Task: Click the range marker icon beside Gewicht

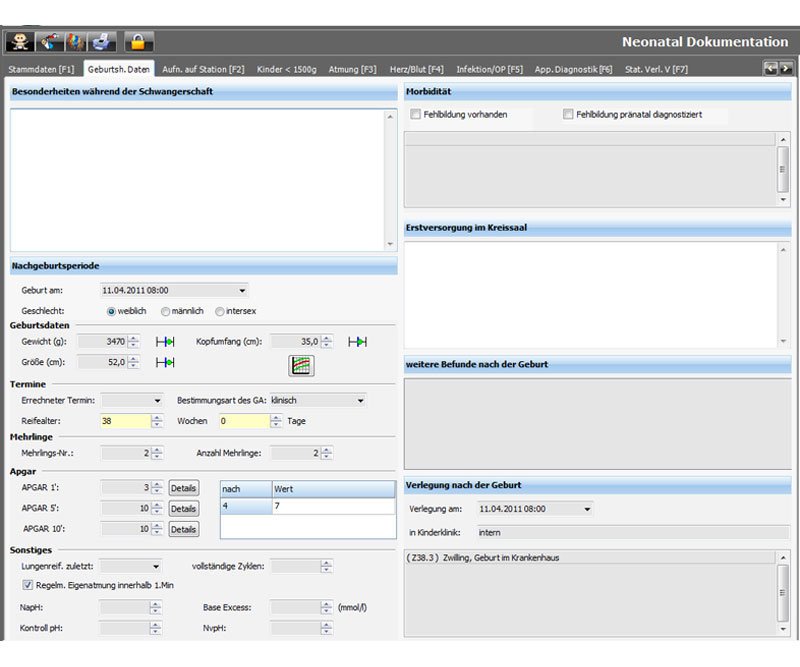Action: coord(165,342)
